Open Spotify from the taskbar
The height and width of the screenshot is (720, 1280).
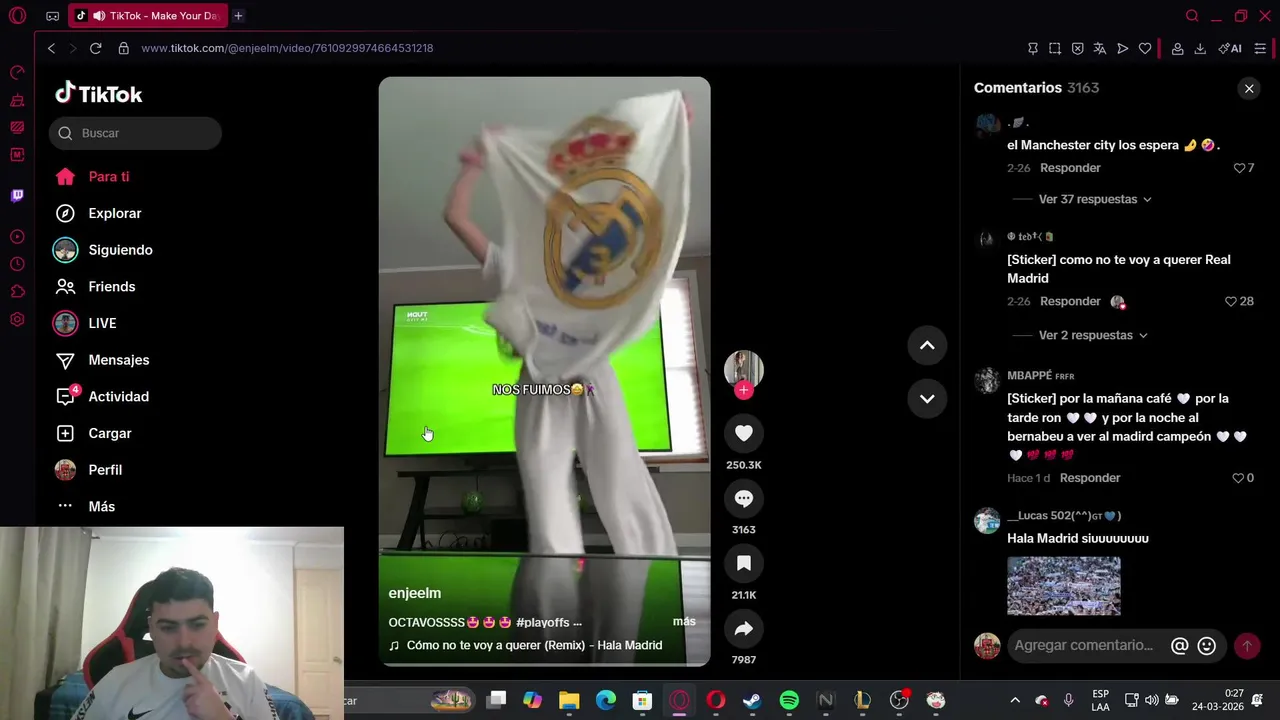click(x=789, y=700)
